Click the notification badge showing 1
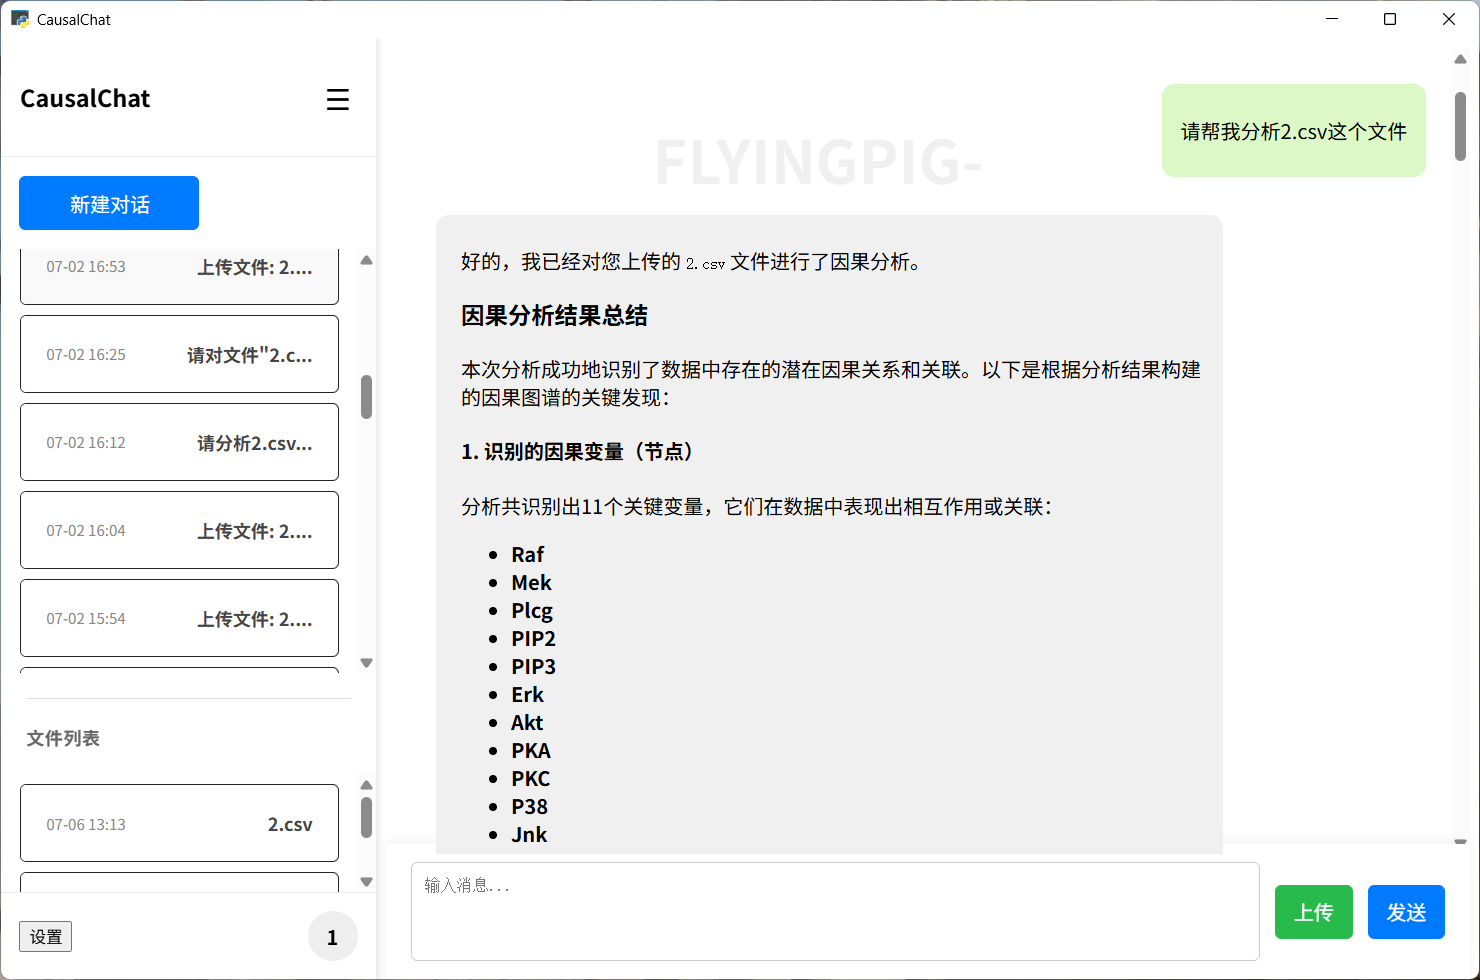1480x980 pixels. tap(332, 936)
